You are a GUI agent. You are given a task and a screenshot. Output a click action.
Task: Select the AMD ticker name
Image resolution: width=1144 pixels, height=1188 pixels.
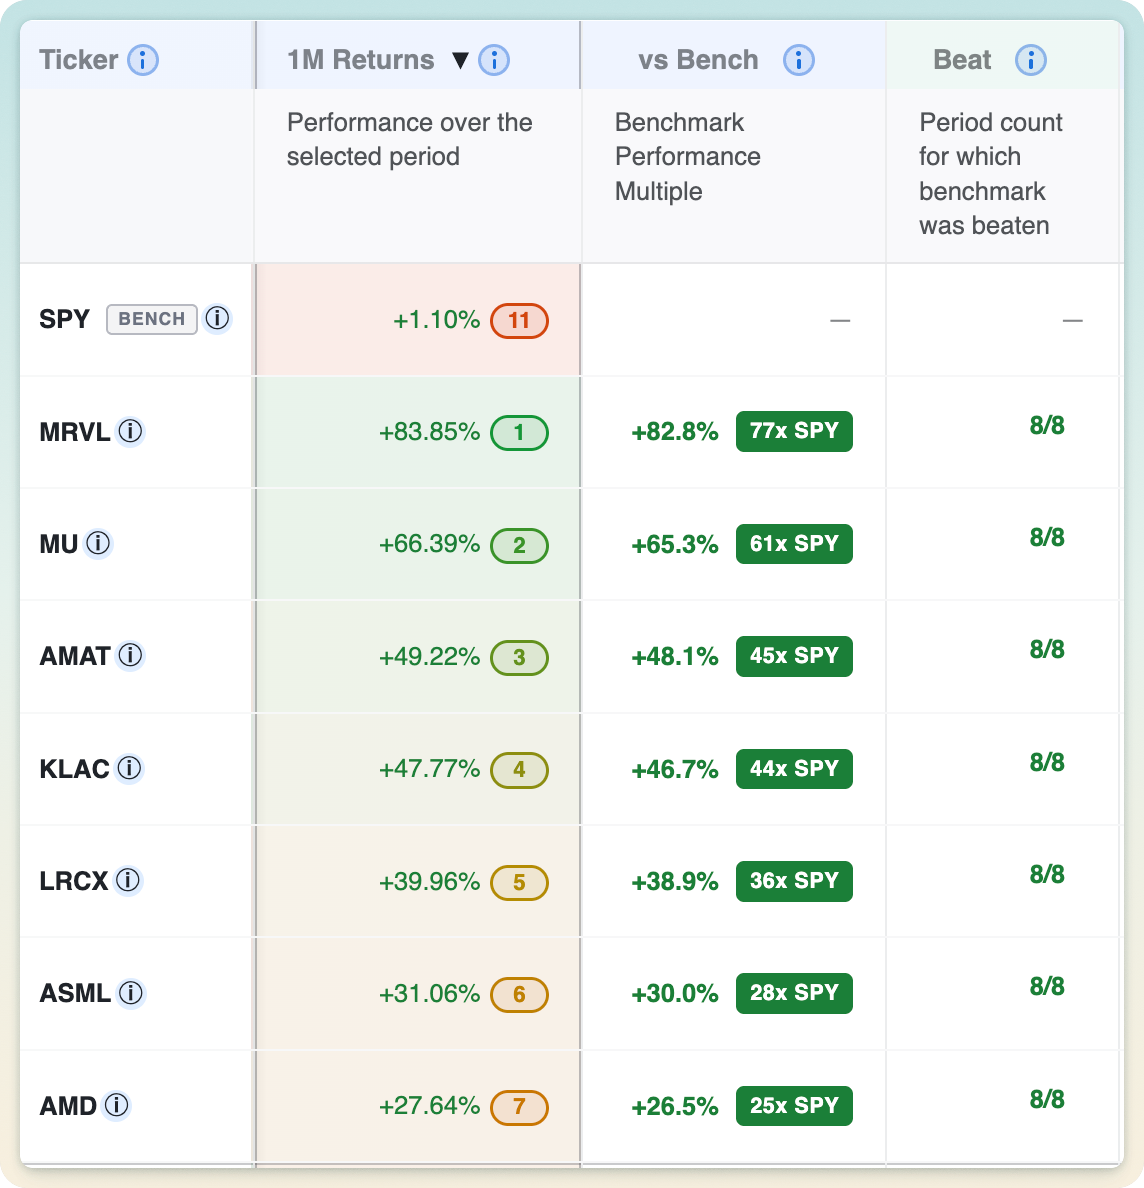coord(68,1106)
